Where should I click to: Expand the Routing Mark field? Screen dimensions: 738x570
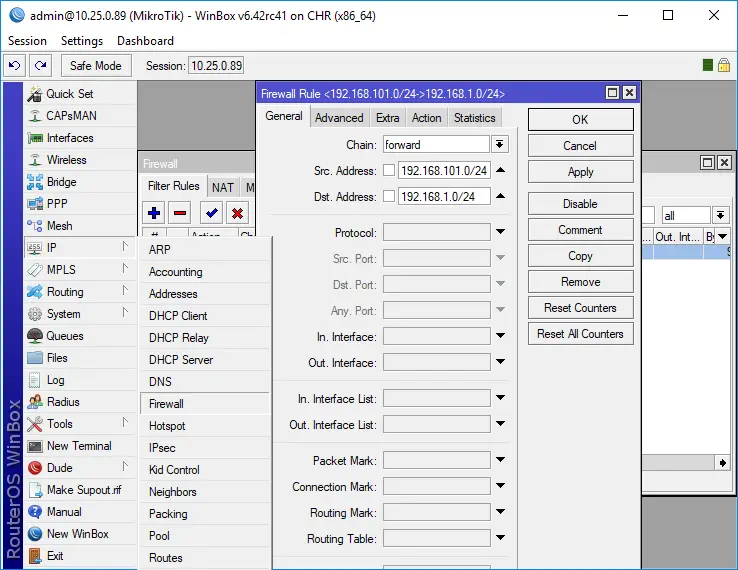(500, 512)
